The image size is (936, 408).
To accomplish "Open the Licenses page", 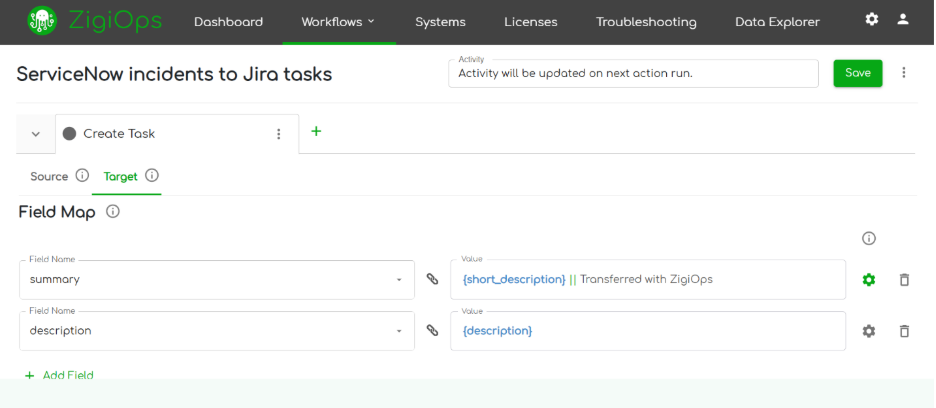I will [x=531, y=22].
